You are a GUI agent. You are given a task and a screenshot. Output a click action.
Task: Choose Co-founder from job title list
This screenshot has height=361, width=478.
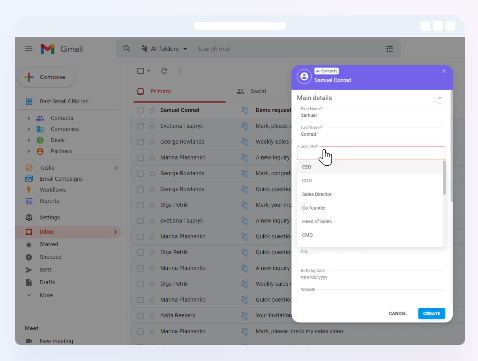(x=370, y=208)
